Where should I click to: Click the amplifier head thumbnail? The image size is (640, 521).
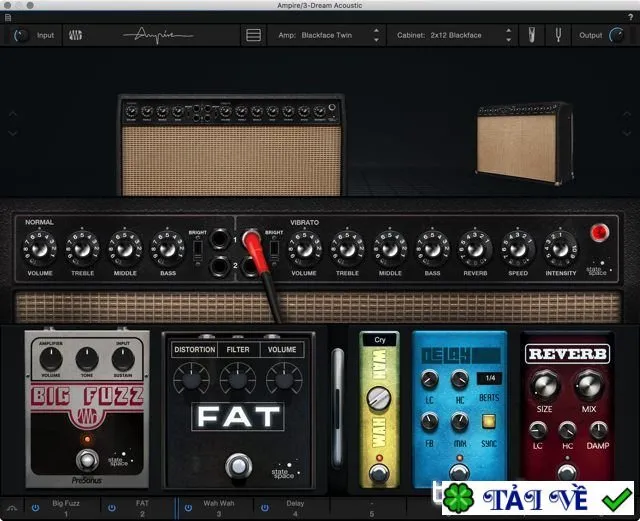pyautogui.click(x=231, y=145)
